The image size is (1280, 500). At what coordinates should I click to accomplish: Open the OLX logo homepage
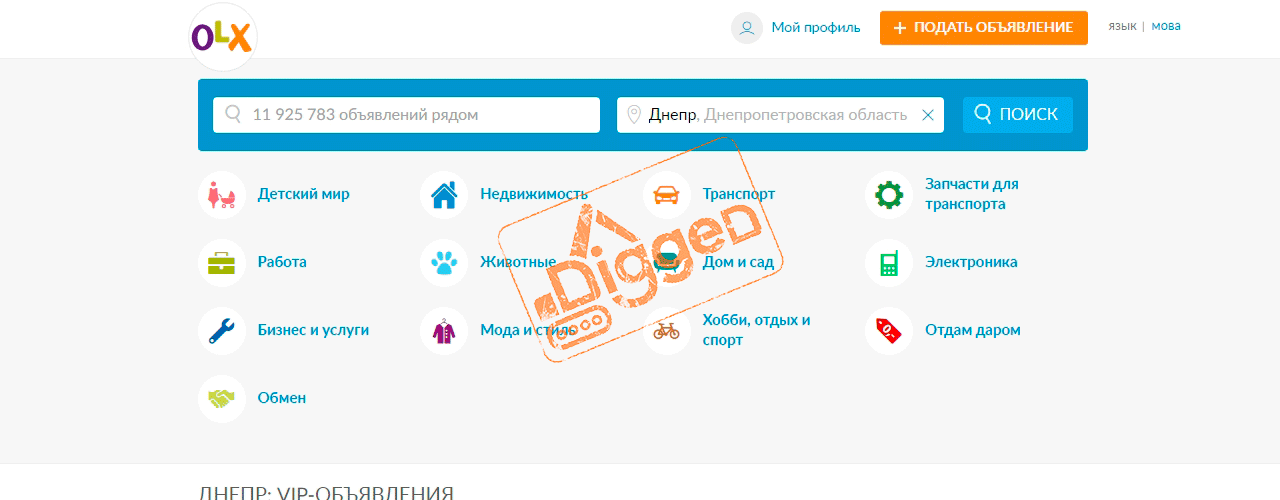pos(222,37)
